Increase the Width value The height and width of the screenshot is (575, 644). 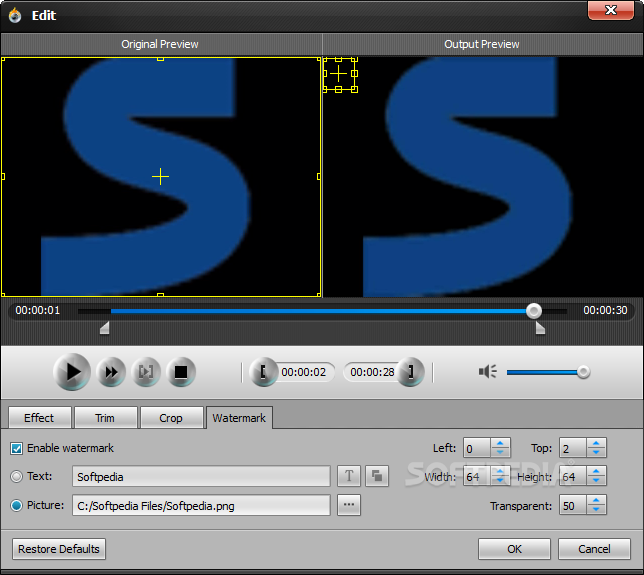click(x=500, y=471)
